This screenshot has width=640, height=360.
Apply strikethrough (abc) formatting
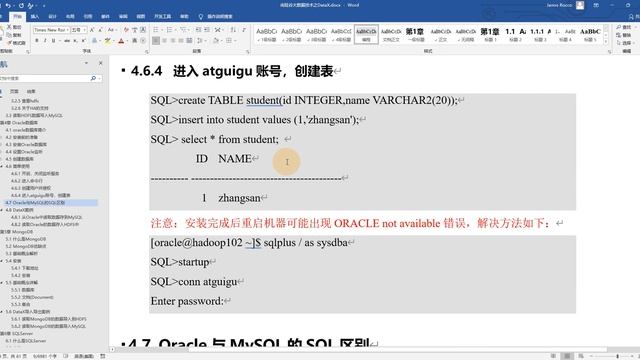(x=67, y=41)
